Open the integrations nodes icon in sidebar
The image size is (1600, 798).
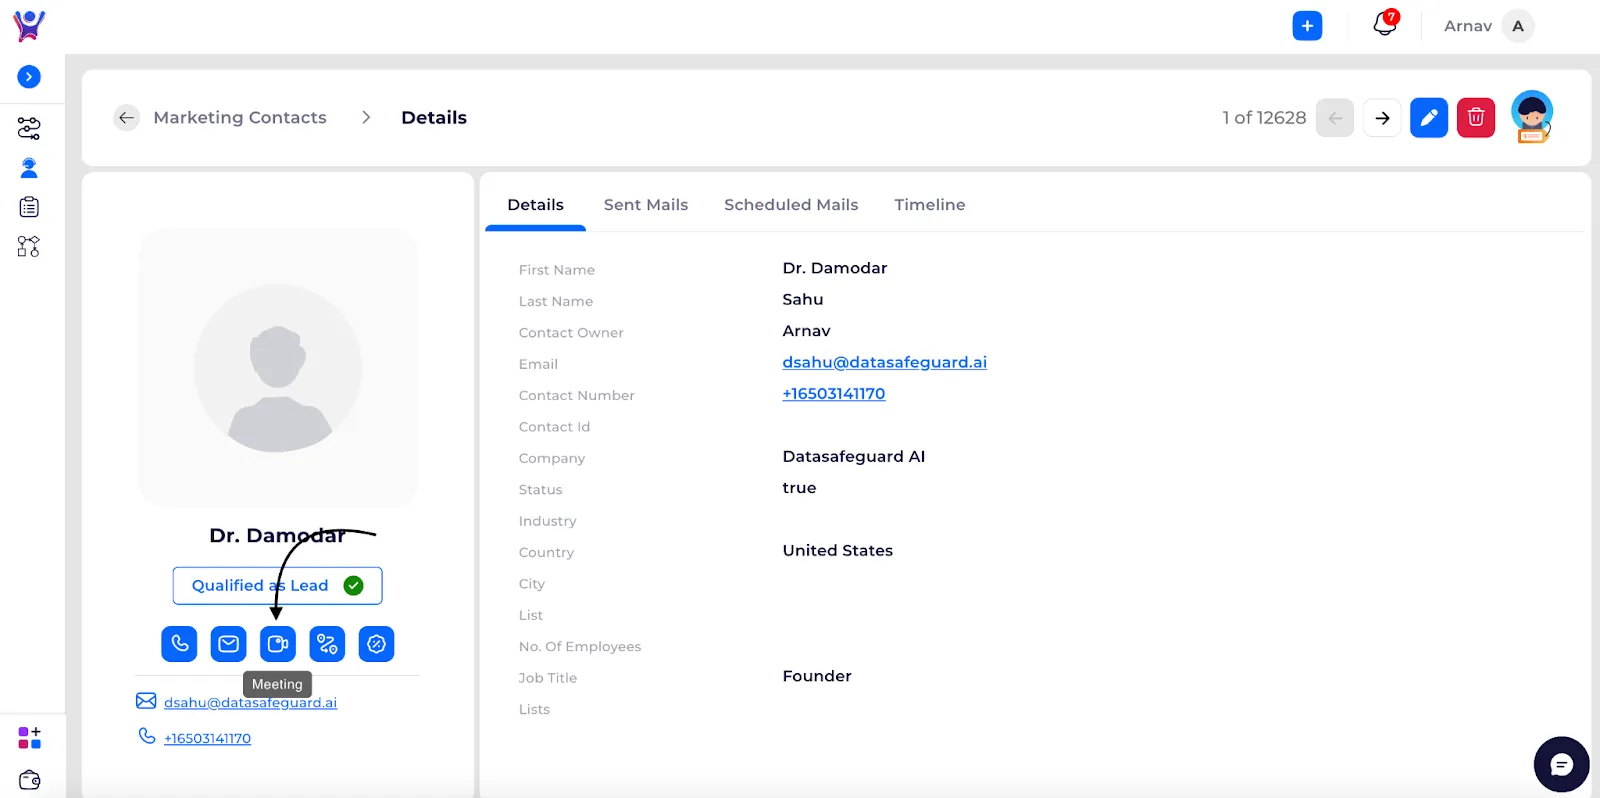point(29,246)
